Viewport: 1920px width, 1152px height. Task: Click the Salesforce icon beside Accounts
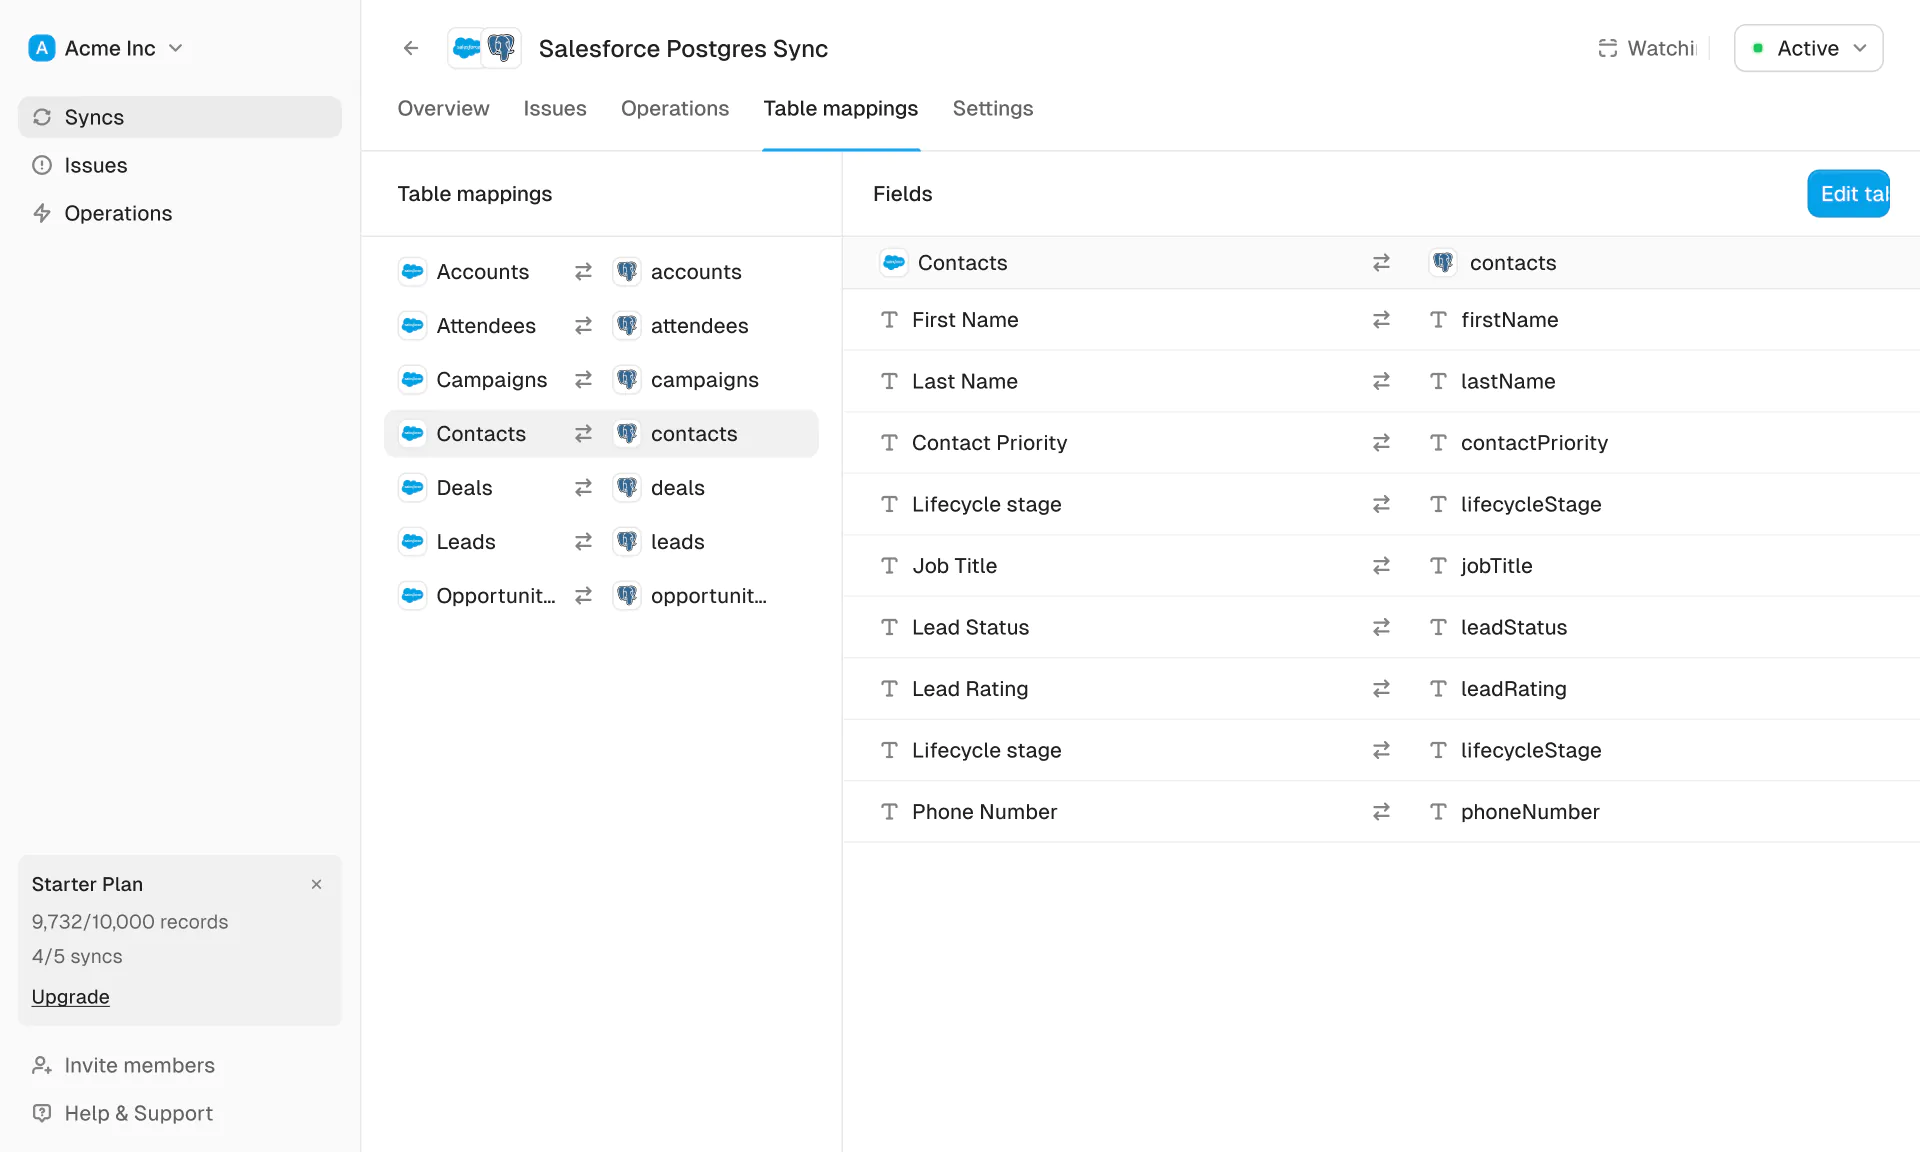412,272
